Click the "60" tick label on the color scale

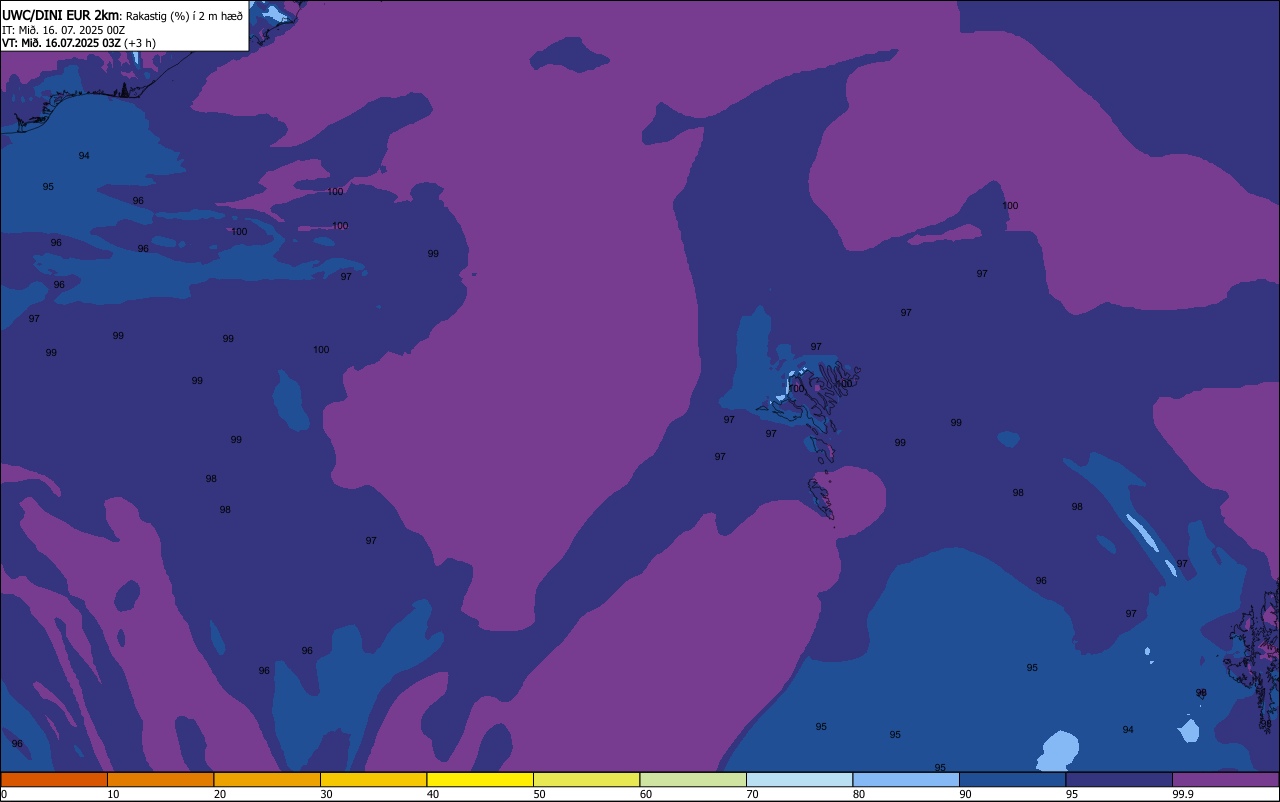pyautogui.click(x=646, y=794)
